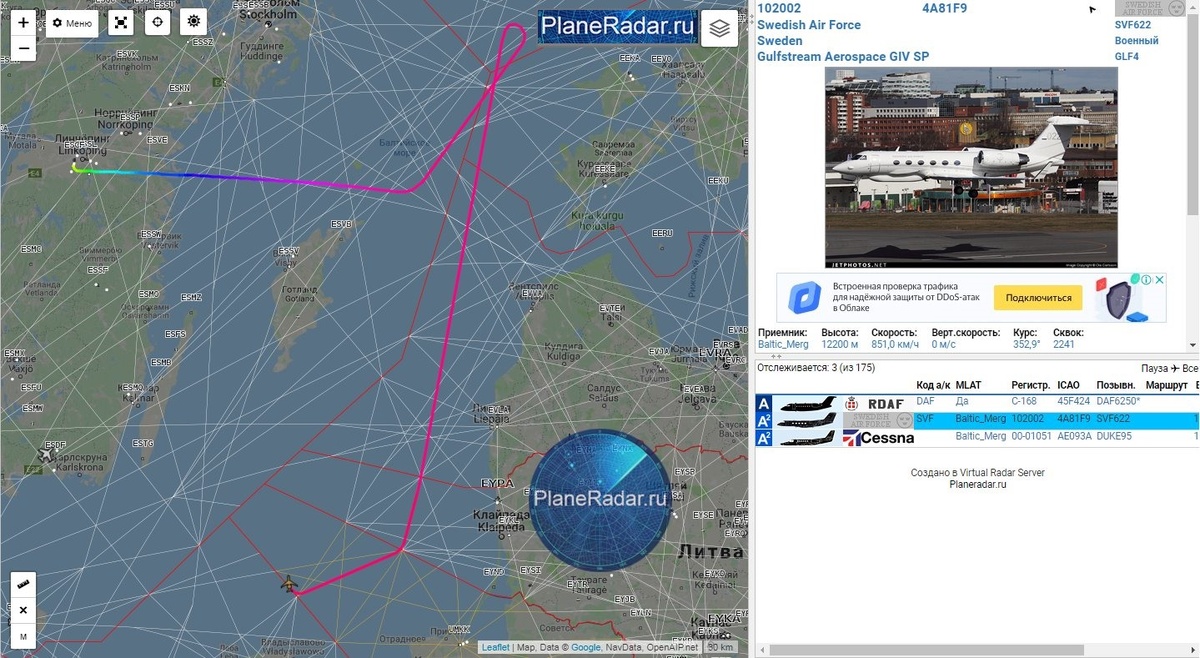Click the Leaflet attribution link
Image resolution: width=1200 pixels, height=658 pixels.
[495, 648]
